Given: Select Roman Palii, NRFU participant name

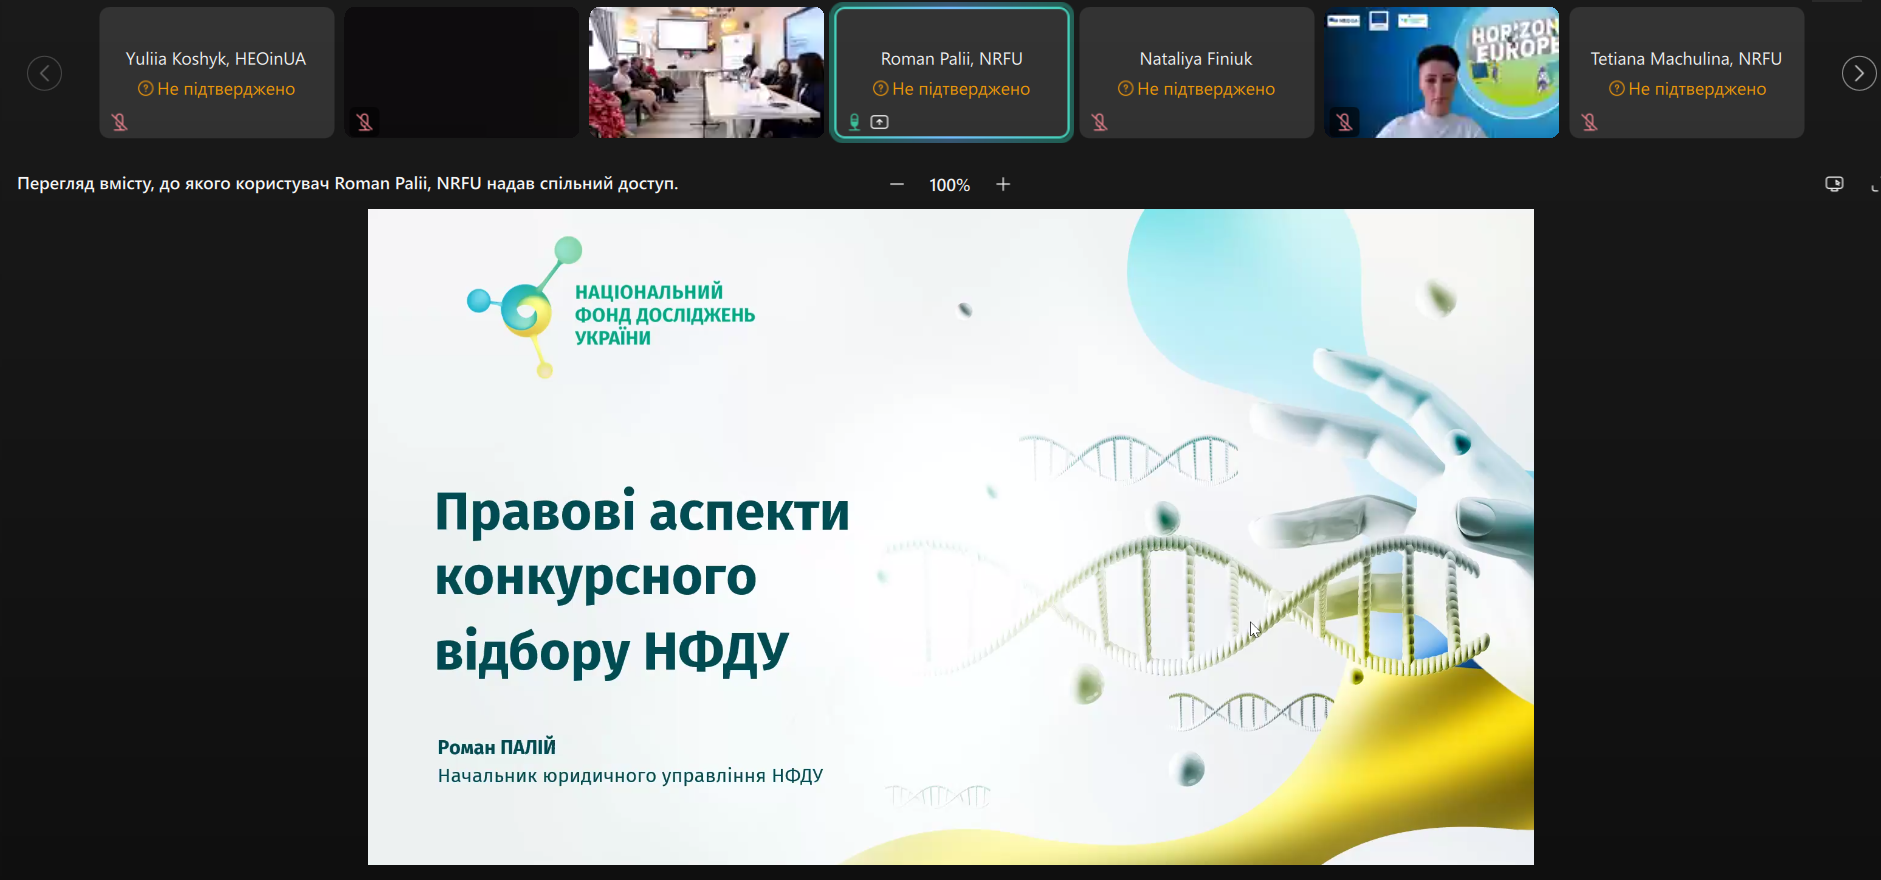Looking at the screenshot, I should (951, 59).
